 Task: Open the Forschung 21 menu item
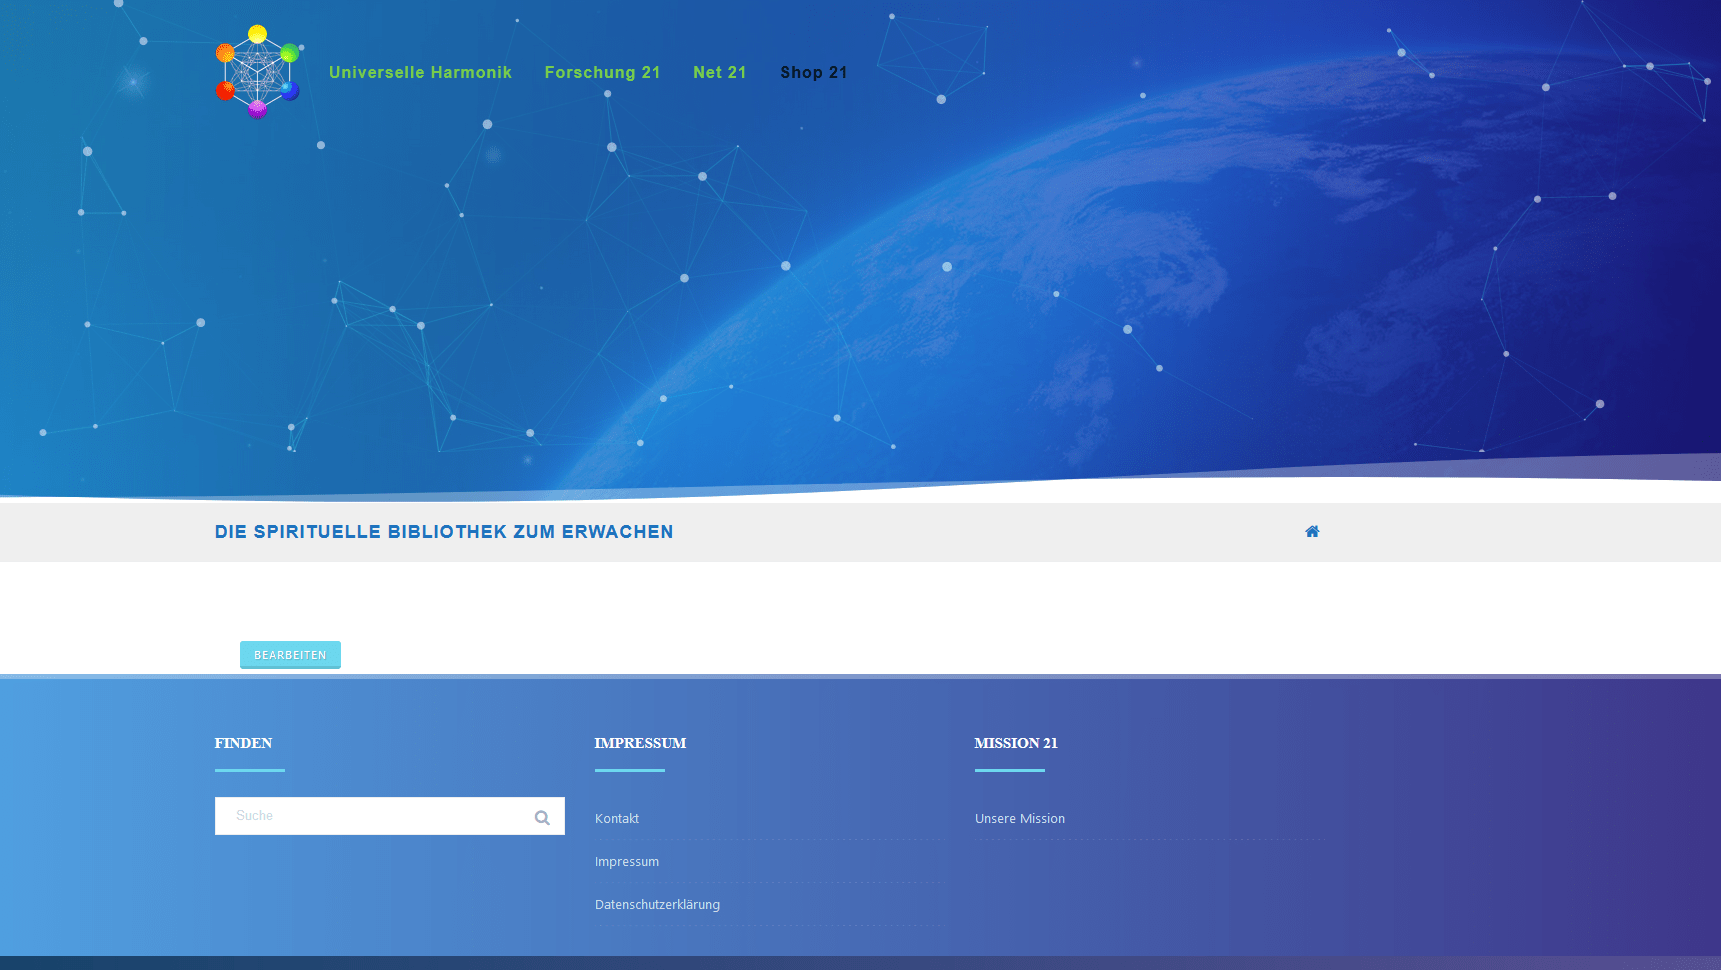(602, 72)
